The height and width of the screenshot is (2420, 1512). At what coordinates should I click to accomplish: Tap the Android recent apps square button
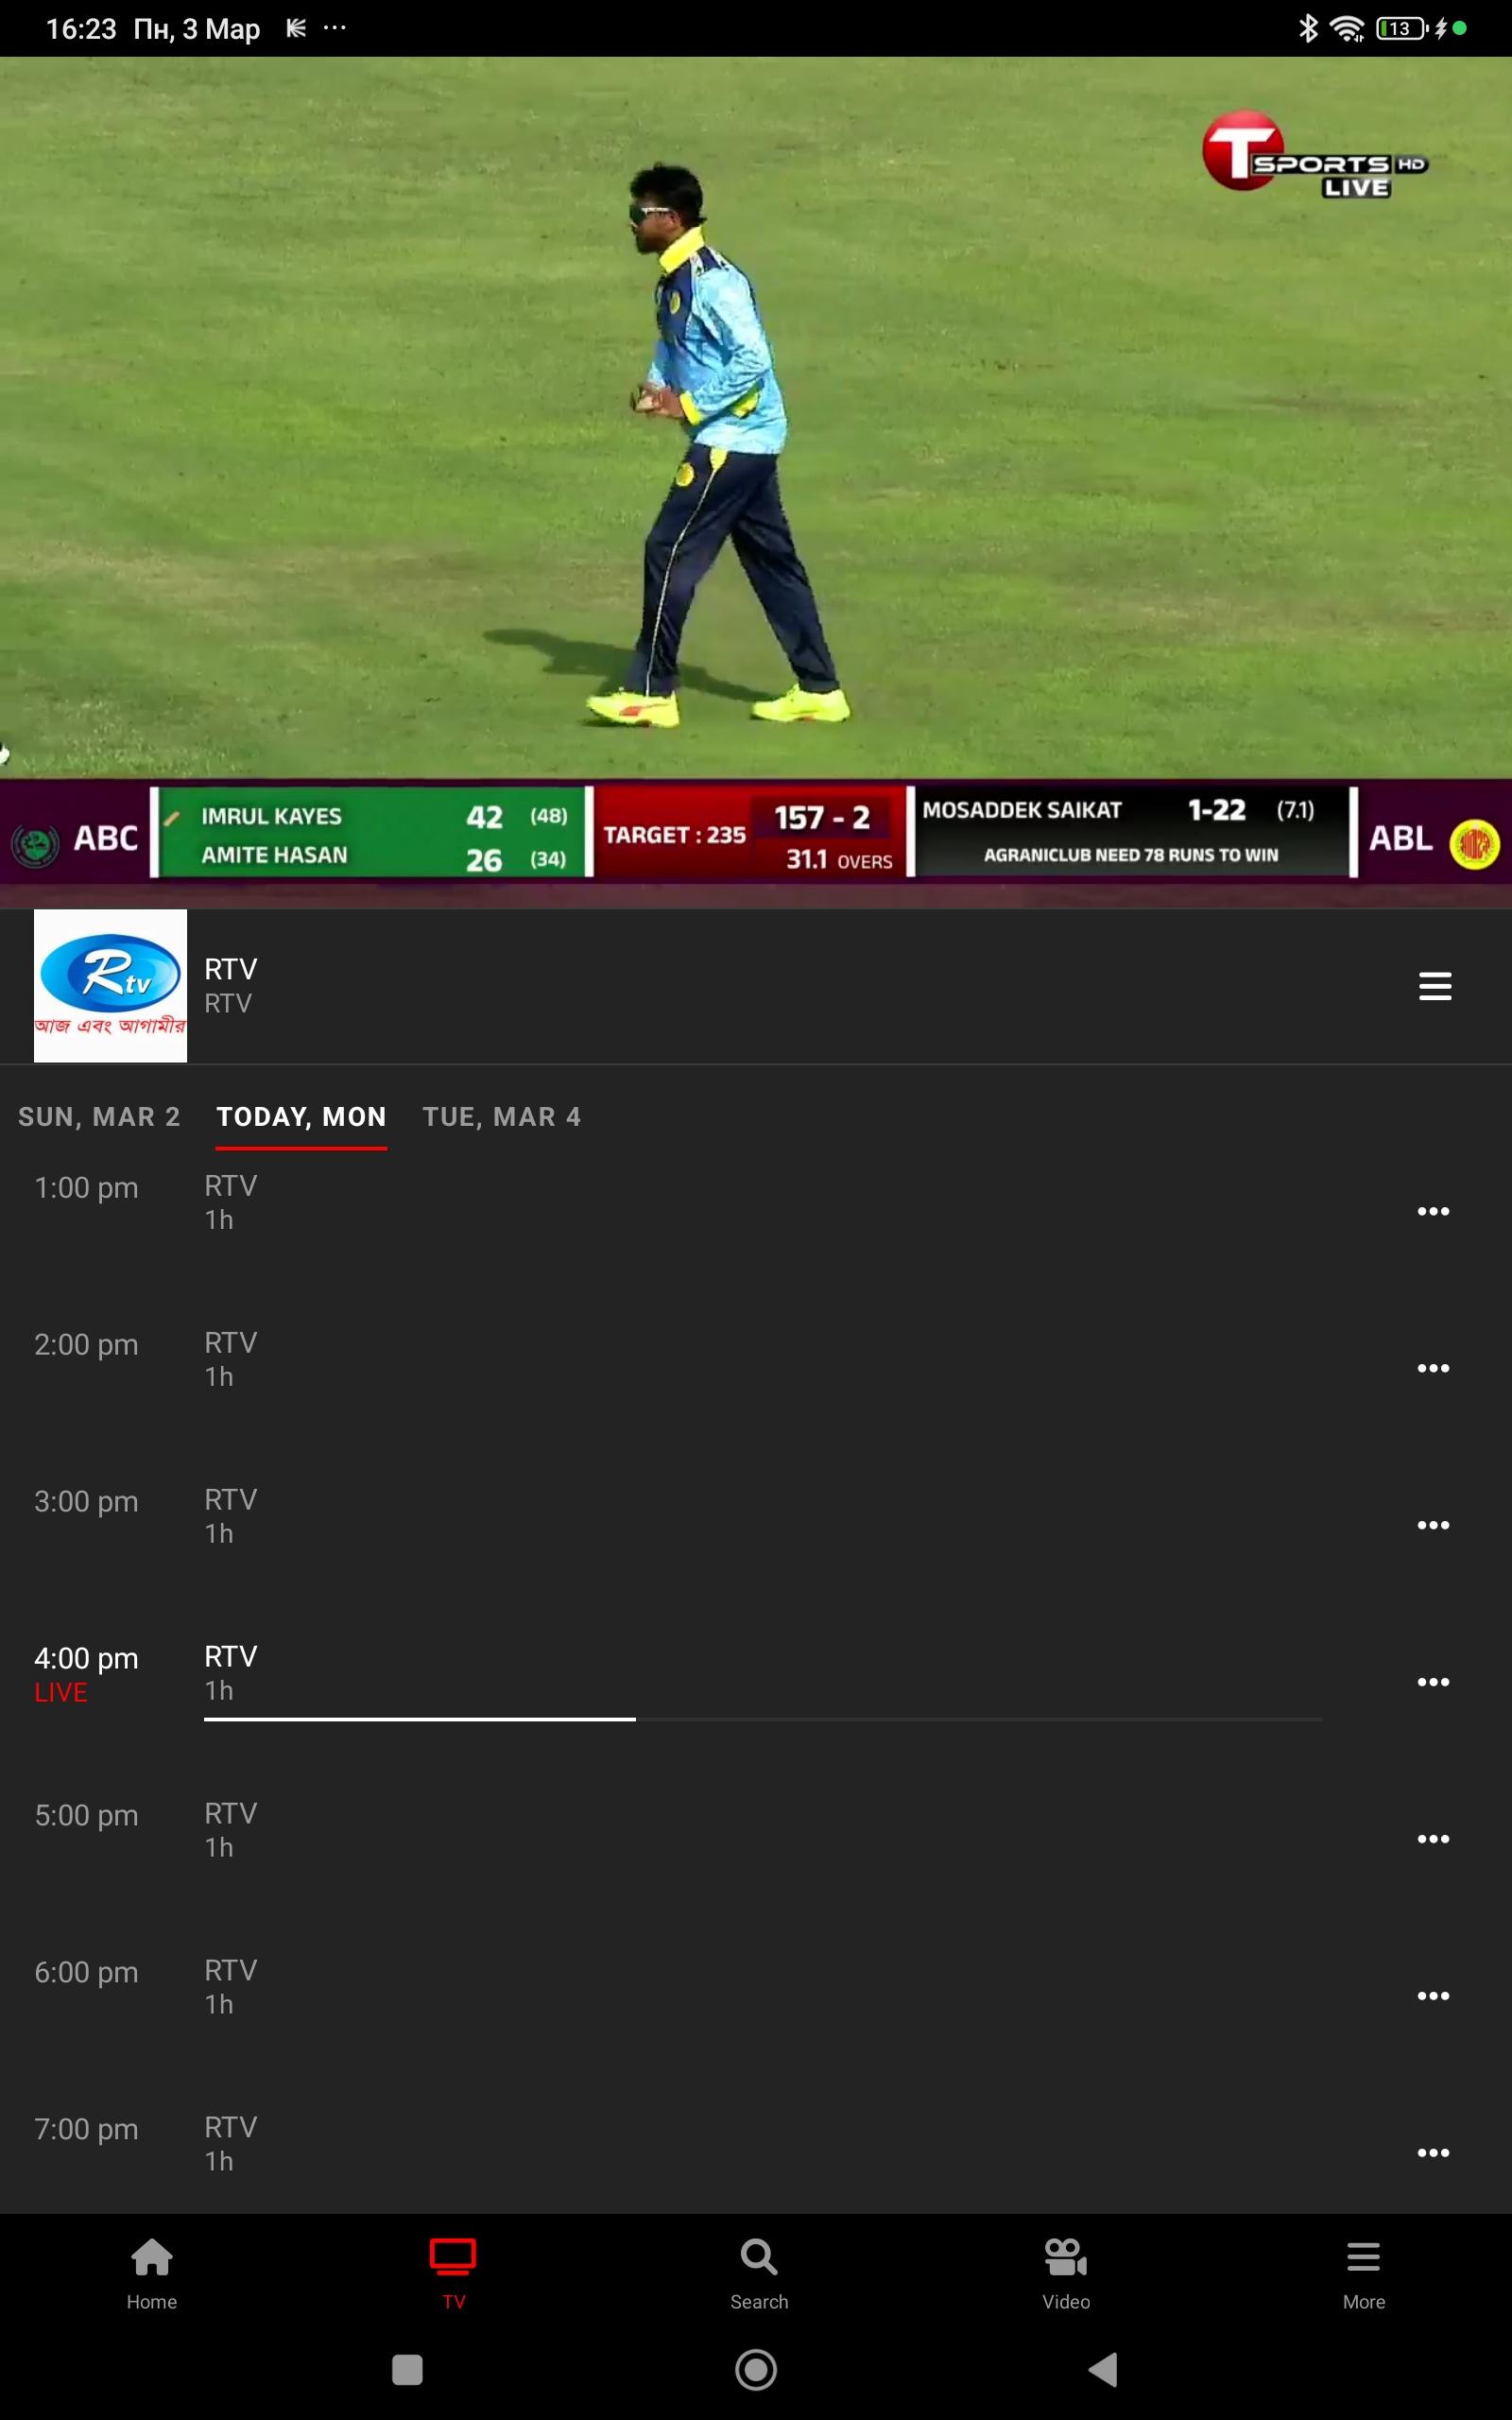point(407,2369)
